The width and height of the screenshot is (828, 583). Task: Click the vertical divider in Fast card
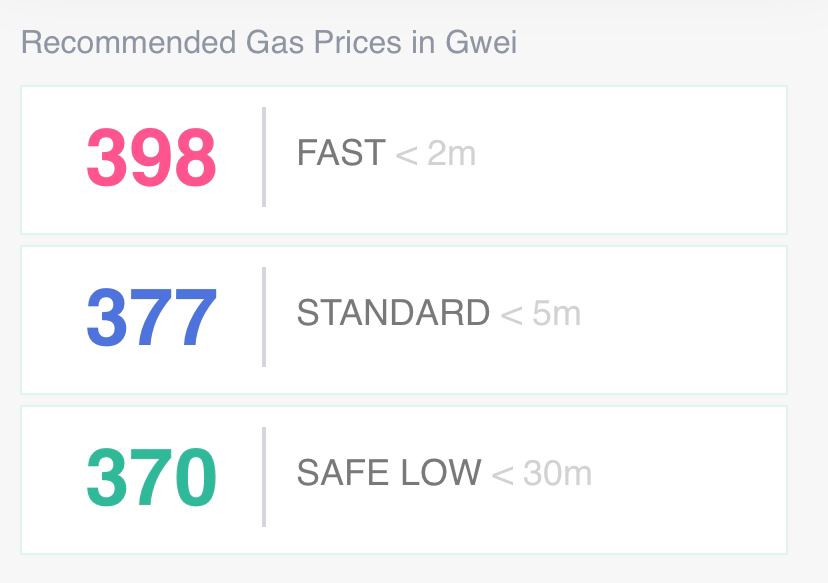point(264,157)
